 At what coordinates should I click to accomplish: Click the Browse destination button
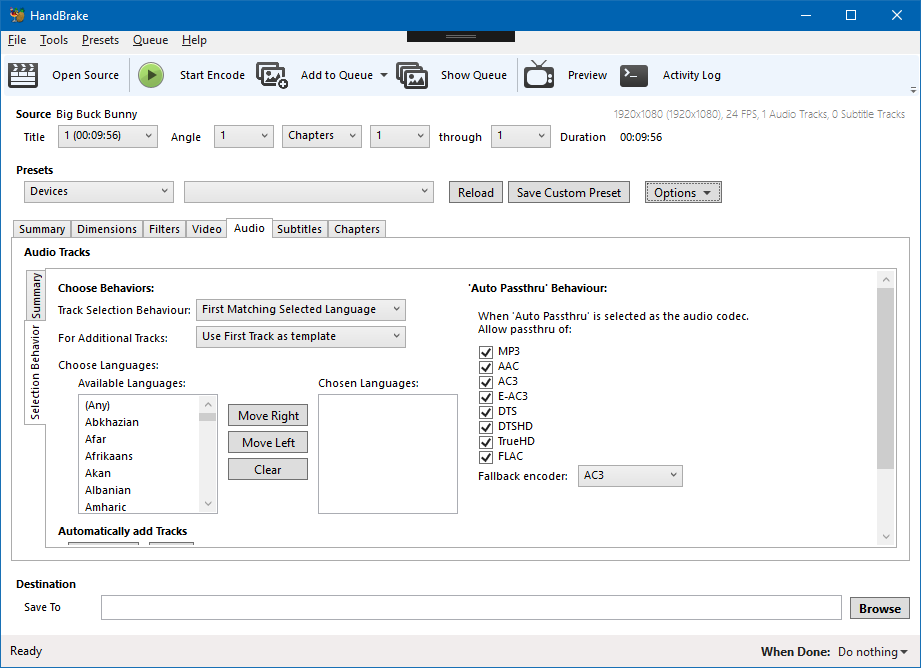879,609
